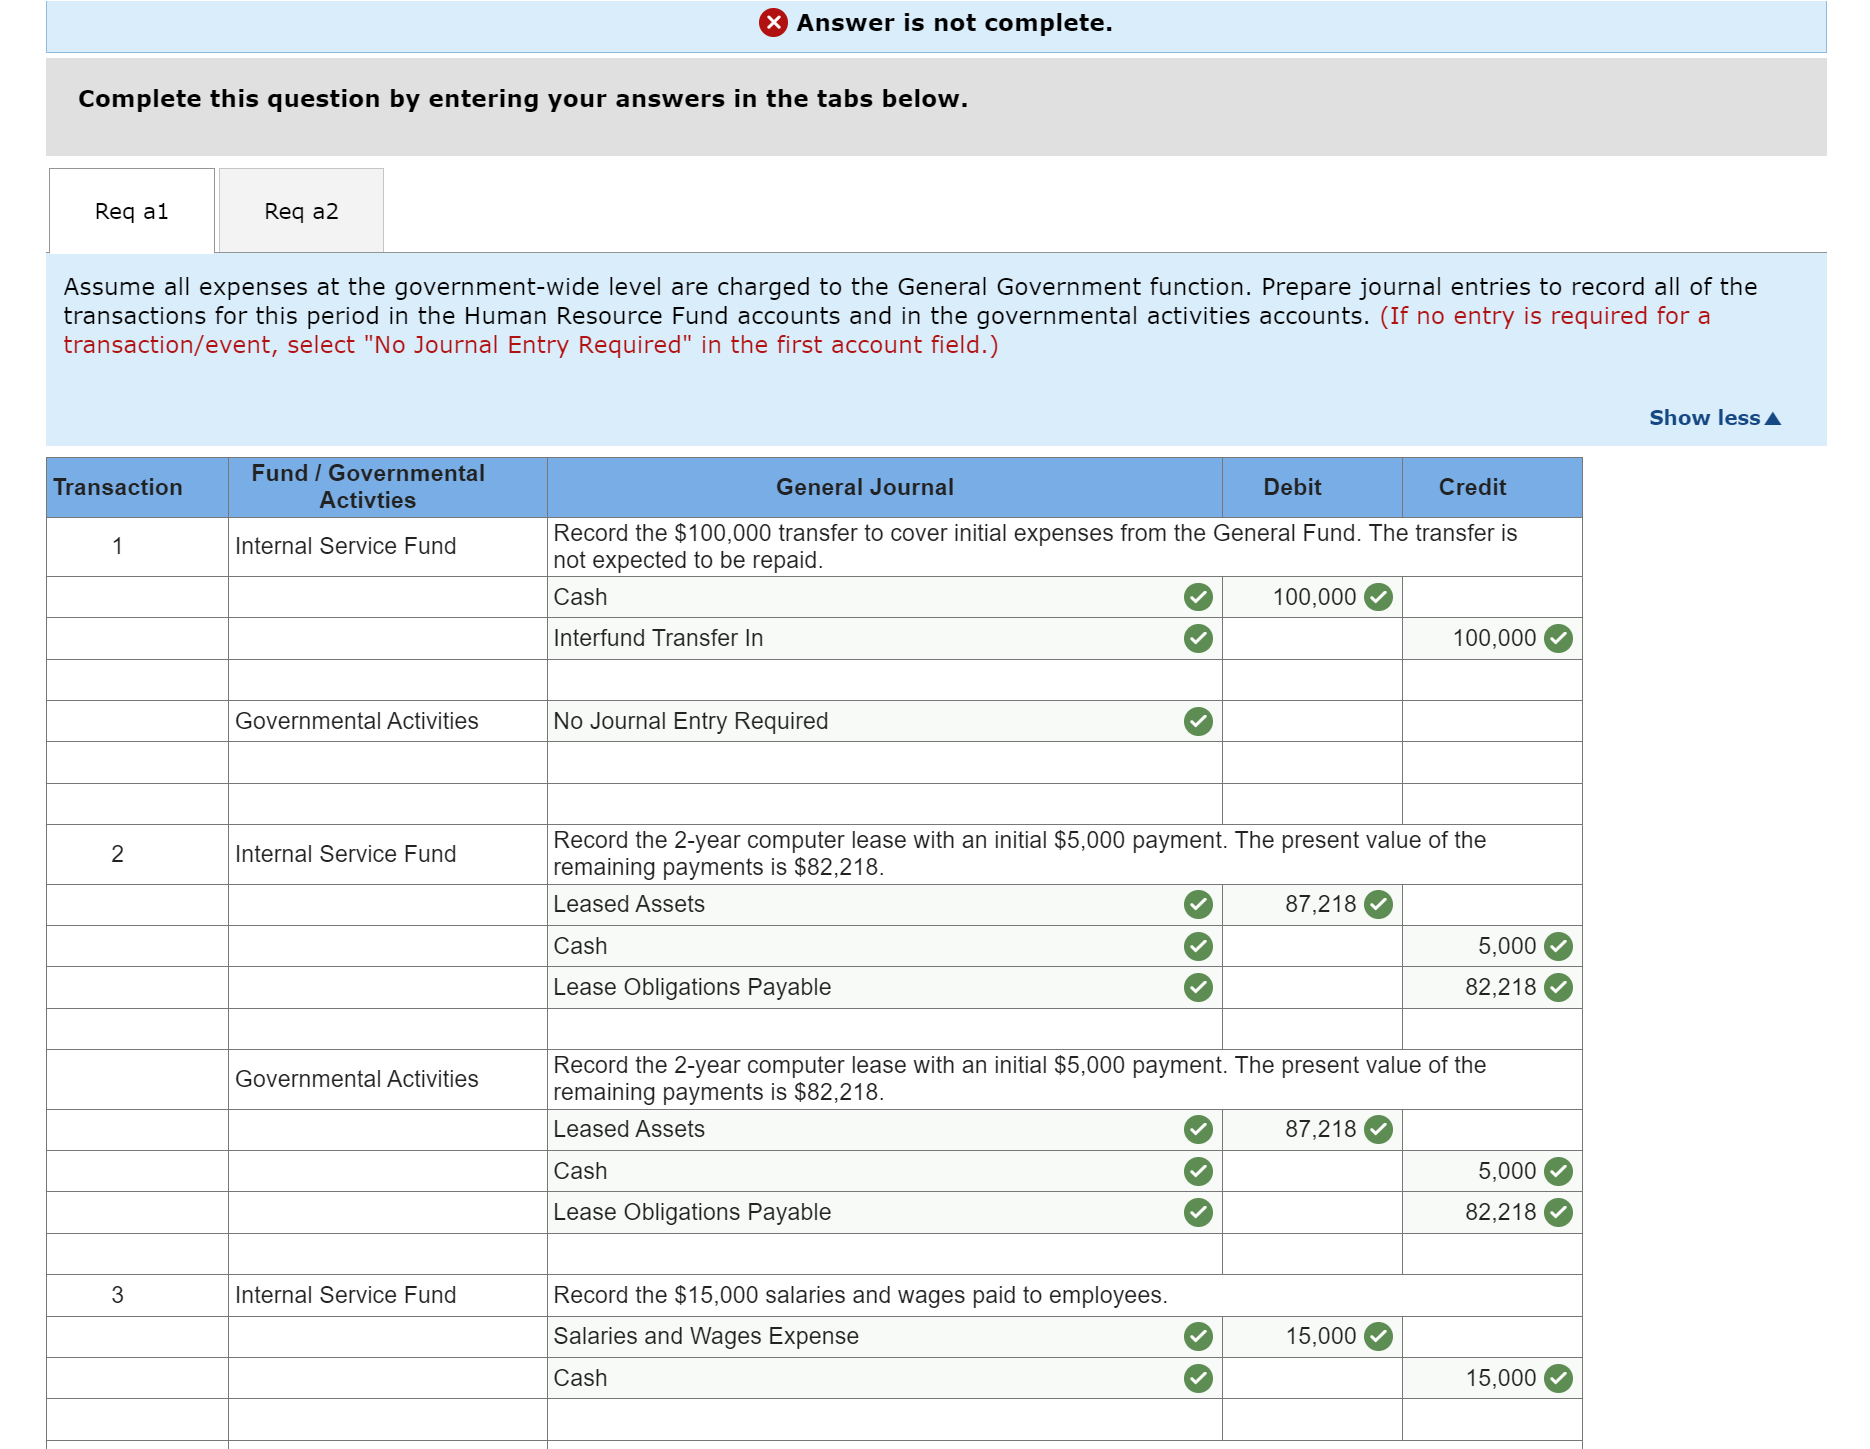The height and width of the screenshot is (1449, 1870).
Task: Click the green checkmark beside Cash debit entry
Action: [x=1197, y=597]
